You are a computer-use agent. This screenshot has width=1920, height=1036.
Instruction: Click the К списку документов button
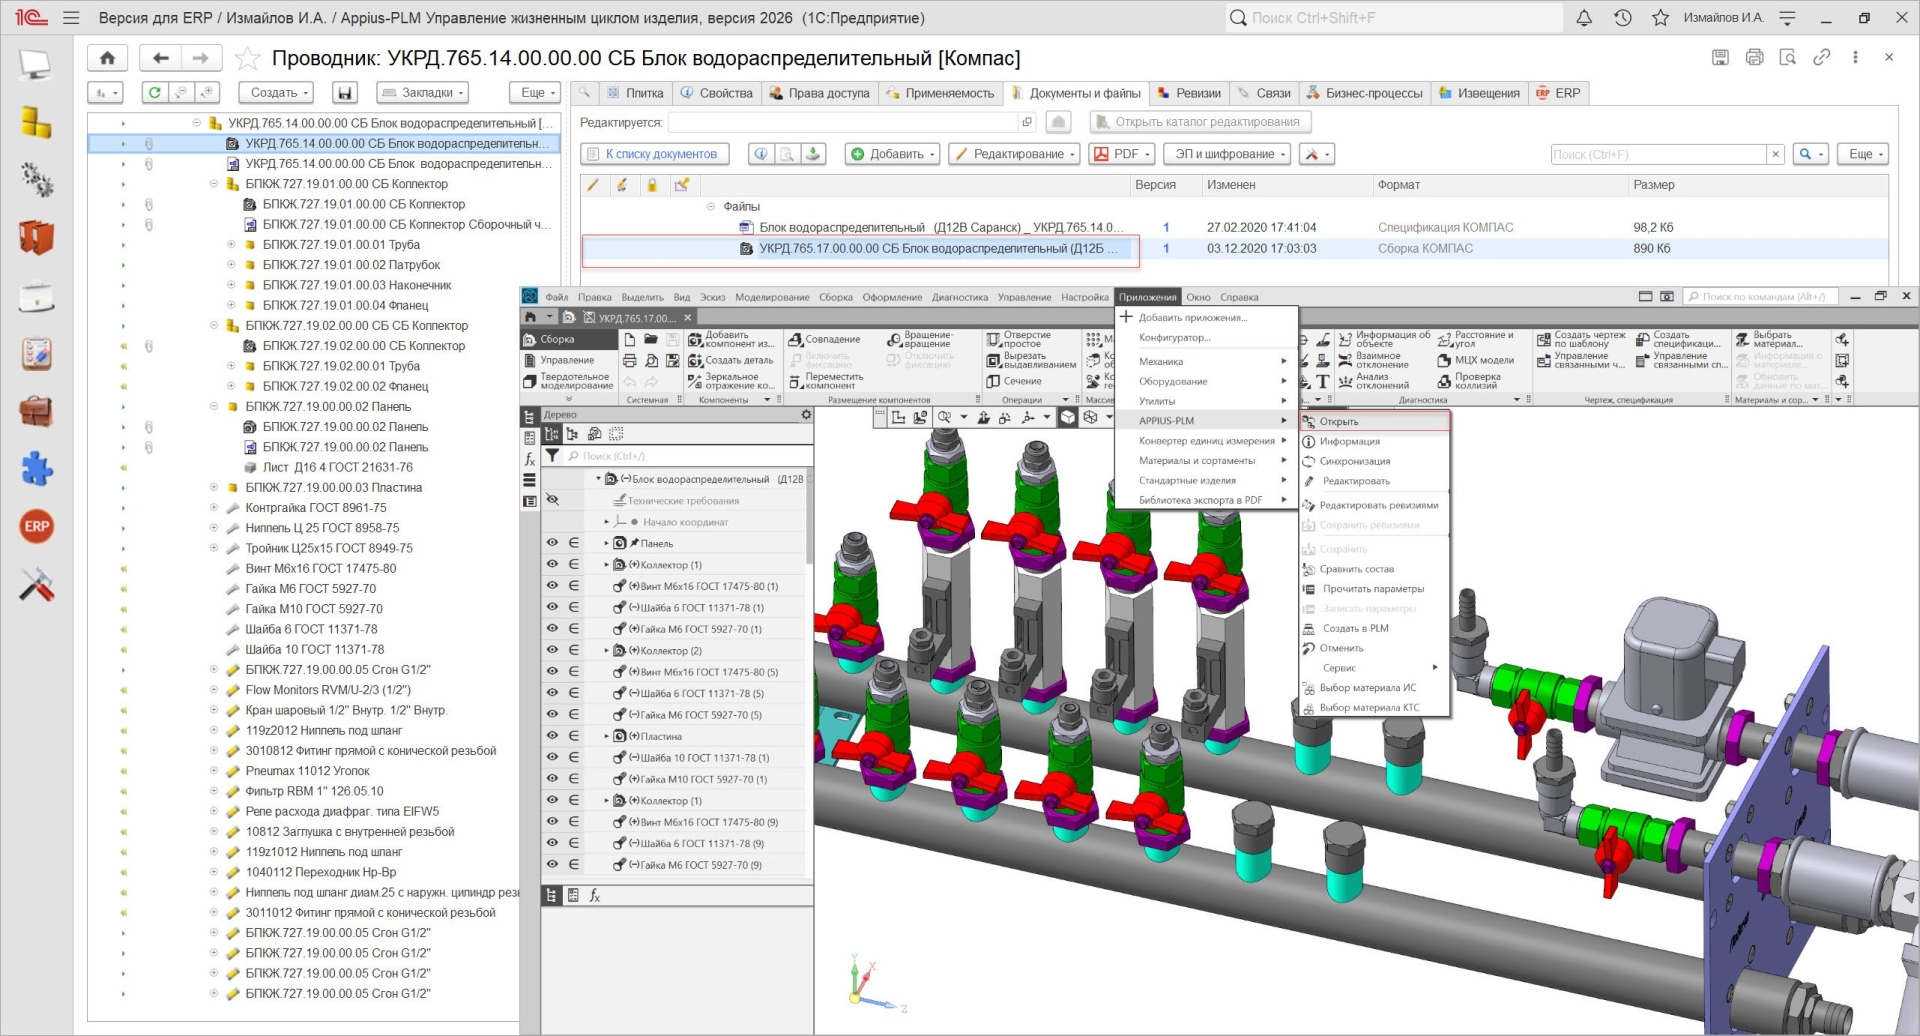click(654, 154)
